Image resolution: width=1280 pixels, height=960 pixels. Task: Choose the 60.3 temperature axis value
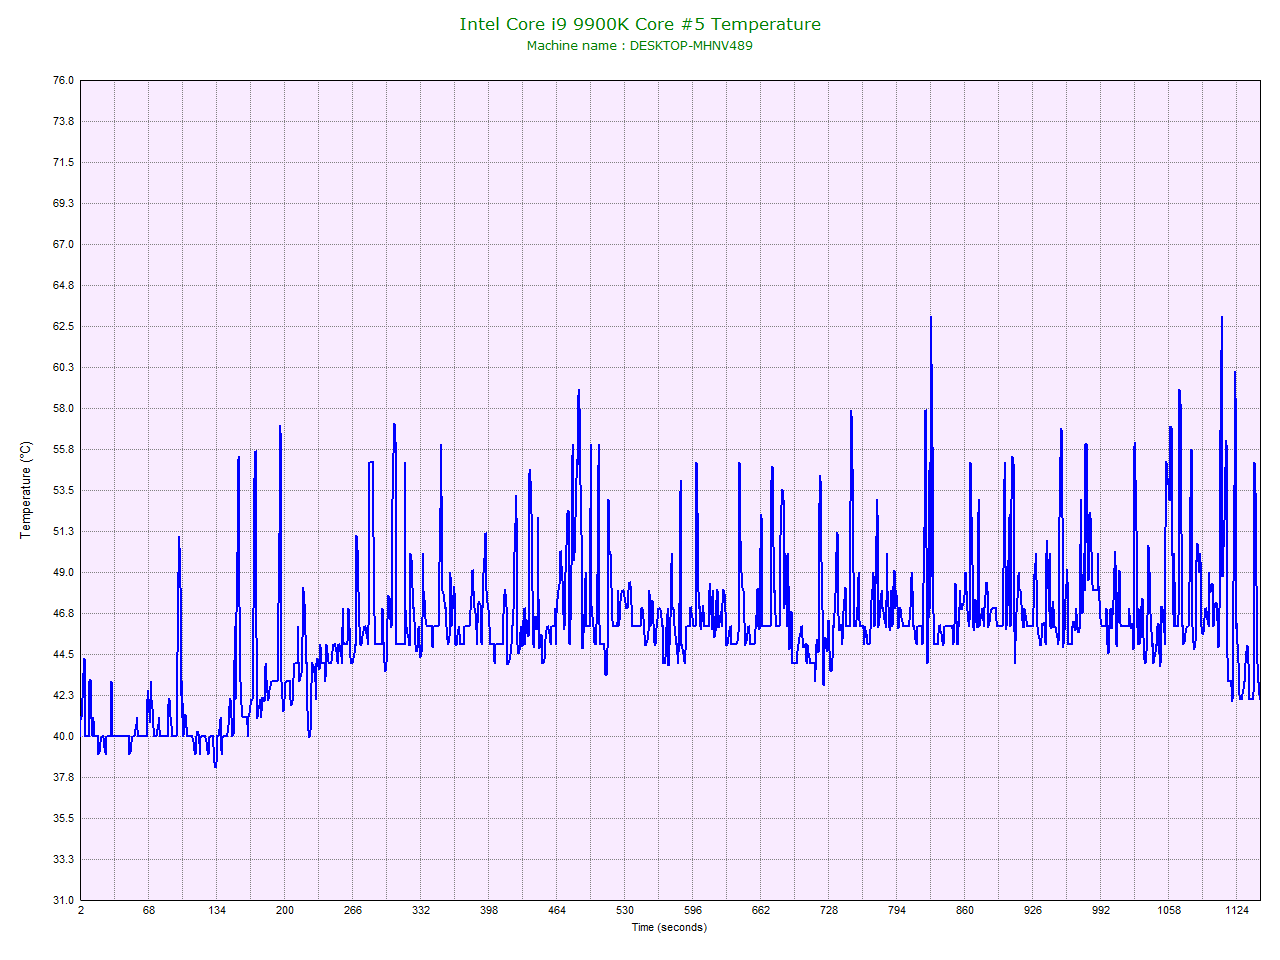click(x=63, y=367)
